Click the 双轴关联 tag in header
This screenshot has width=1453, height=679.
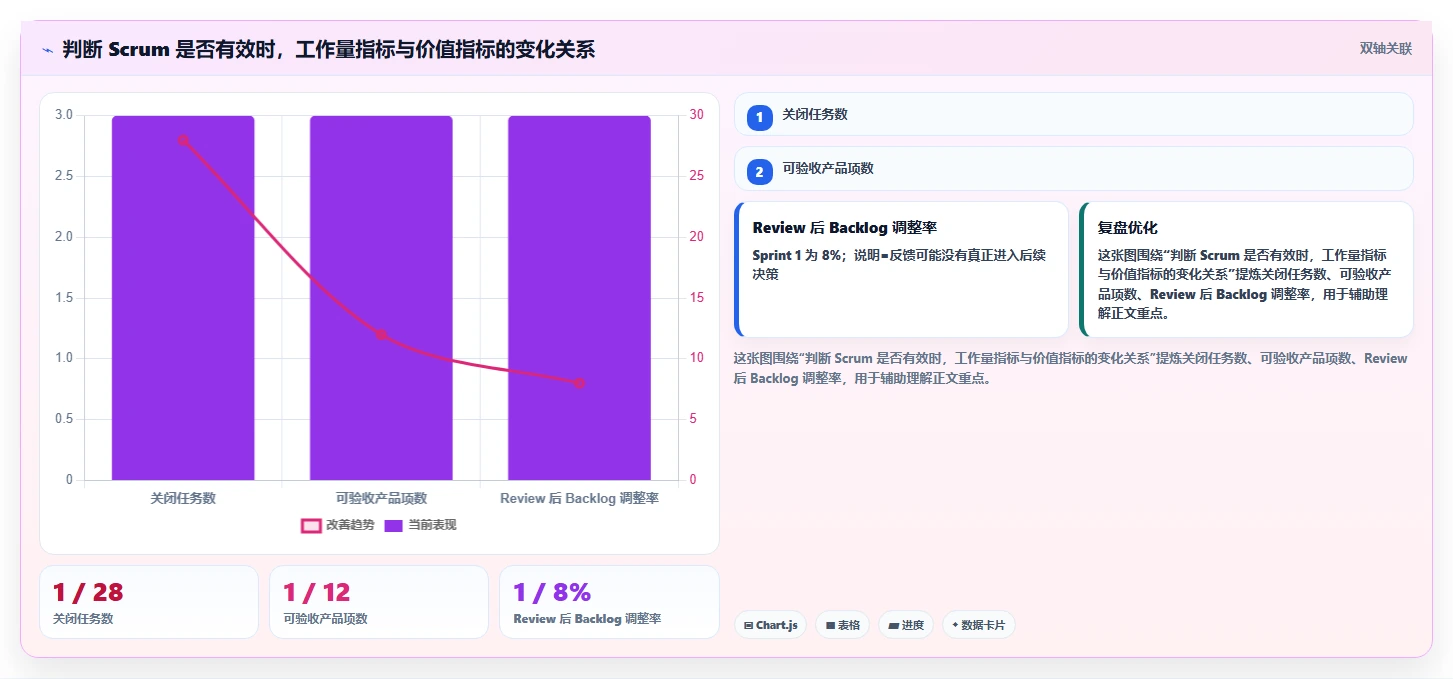(x=1385, y=49)
